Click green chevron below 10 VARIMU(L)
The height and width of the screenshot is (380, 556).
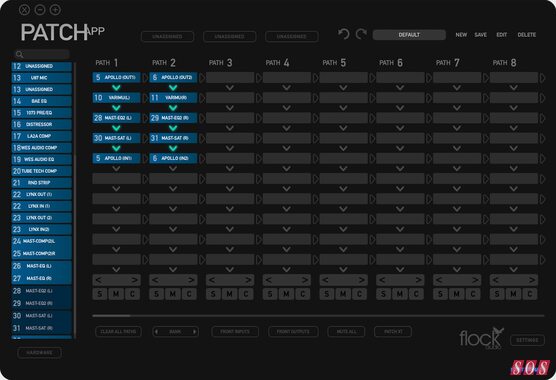(x=116, y=108)
